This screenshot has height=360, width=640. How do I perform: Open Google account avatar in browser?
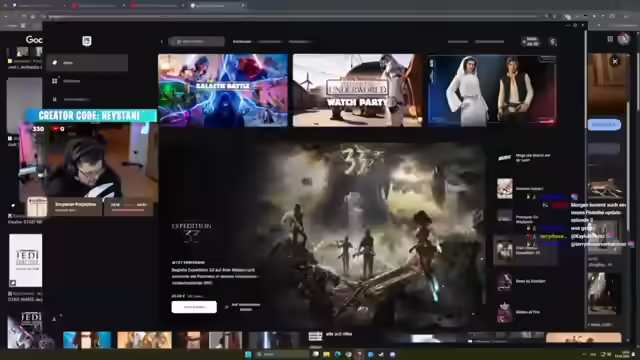click(623, 39)
